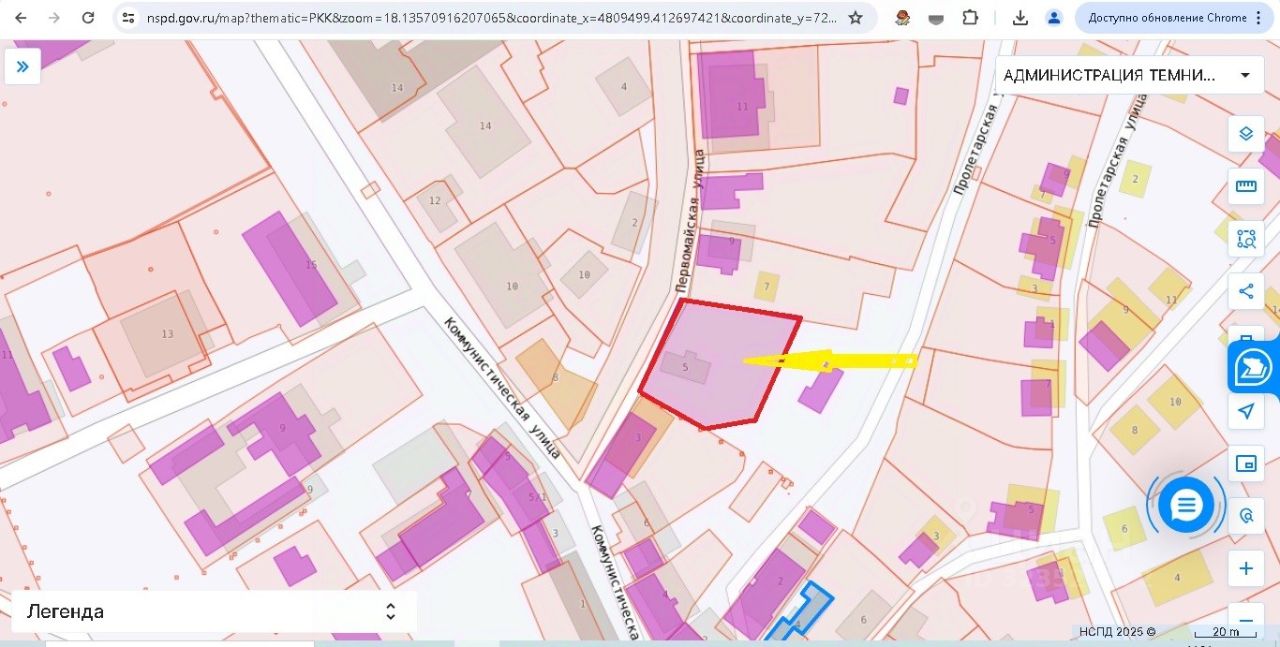This screenshot has height=647, width=1280.
Task: Activate the object identification target tool
Action: tap(1246, 516)
